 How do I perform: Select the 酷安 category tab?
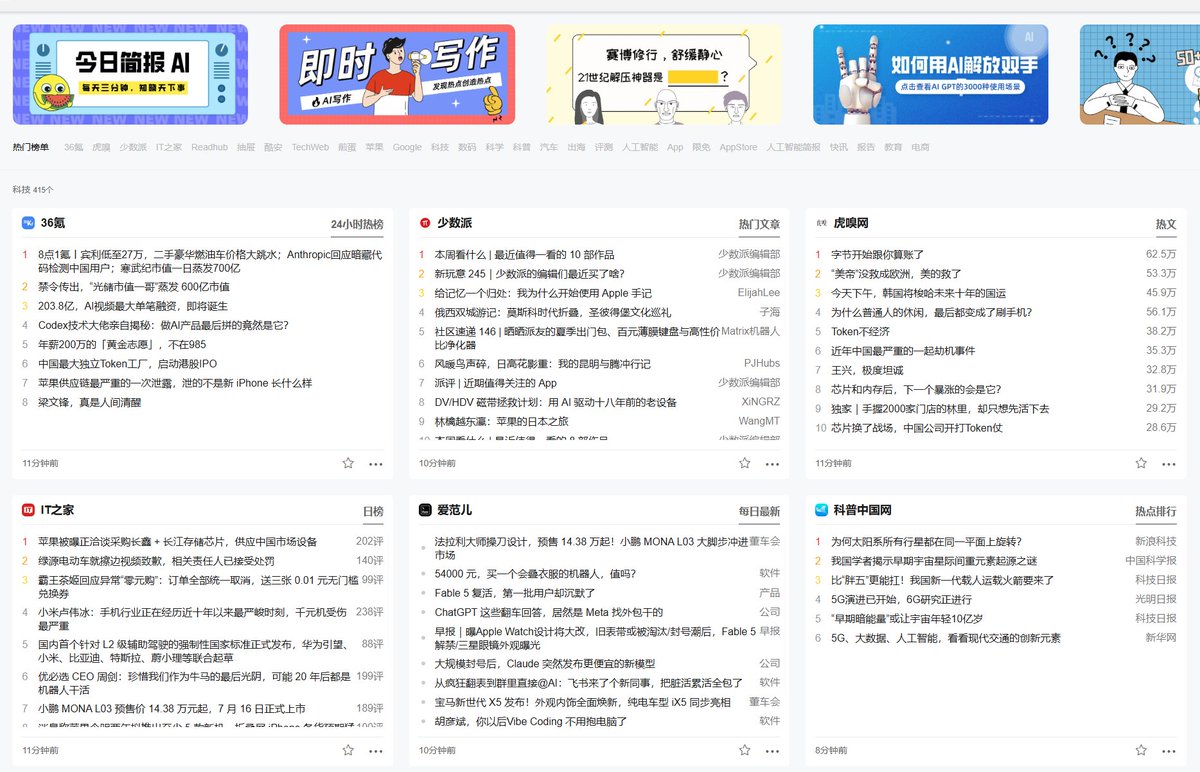click(x=273, y=147)
